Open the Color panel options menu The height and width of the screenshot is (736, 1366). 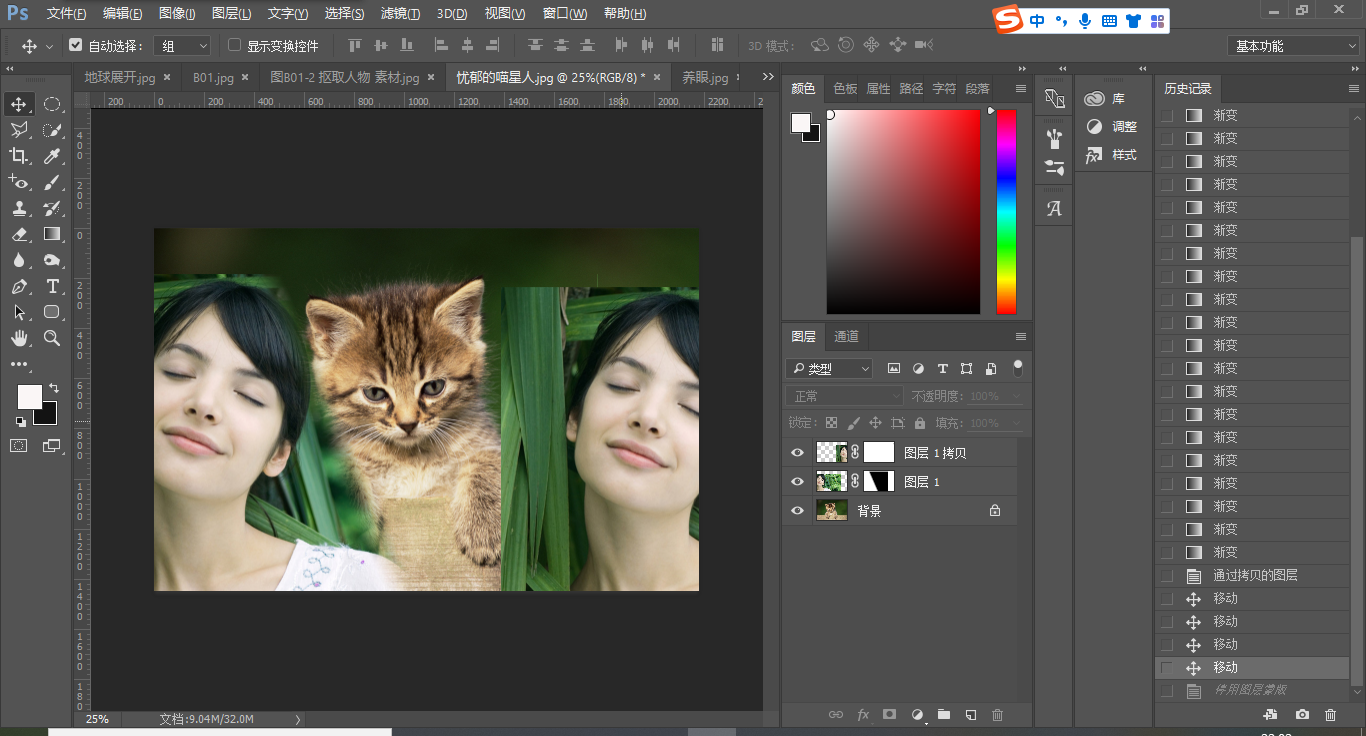point(1020,88)
